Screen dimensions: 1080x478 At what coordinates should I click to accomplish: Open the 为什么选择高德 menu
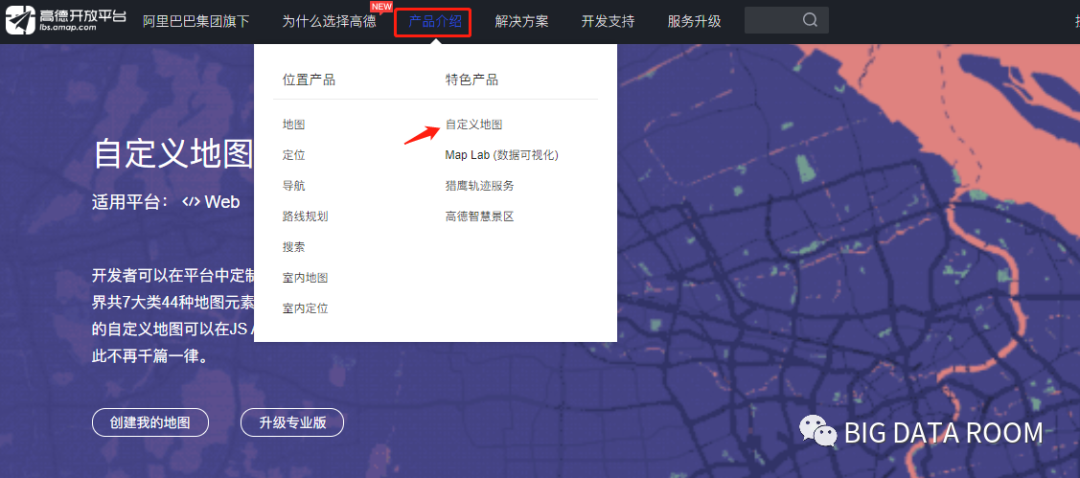[329, 21]
